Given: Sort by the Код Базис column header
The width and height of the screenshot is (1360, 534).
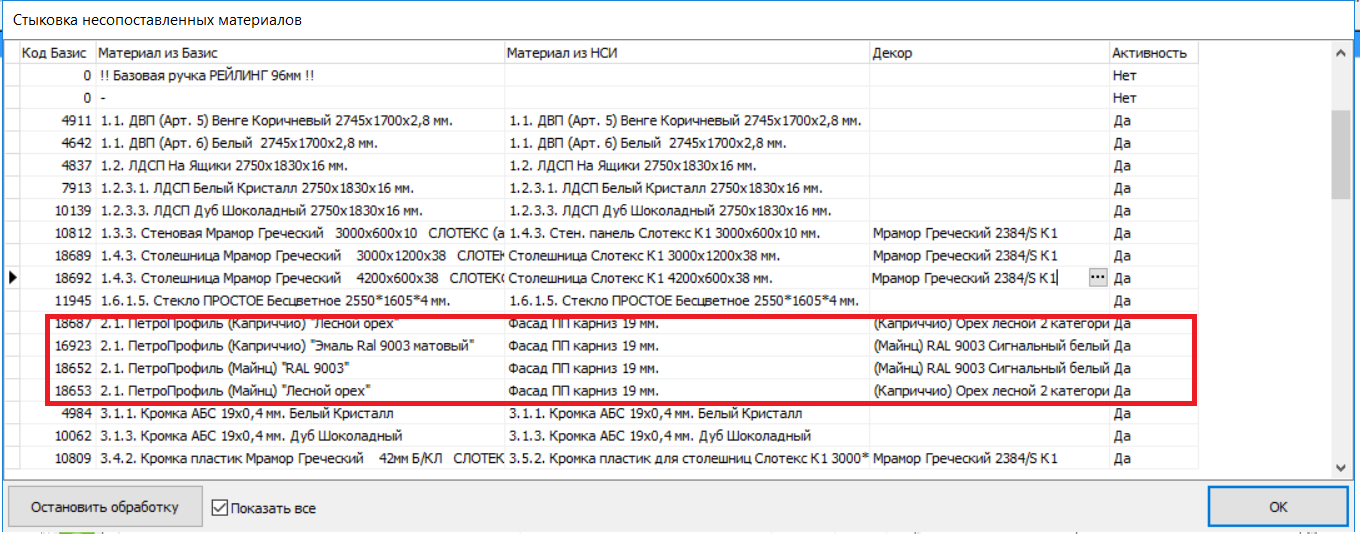Looking at the screenshot, I should click(55, 53).
